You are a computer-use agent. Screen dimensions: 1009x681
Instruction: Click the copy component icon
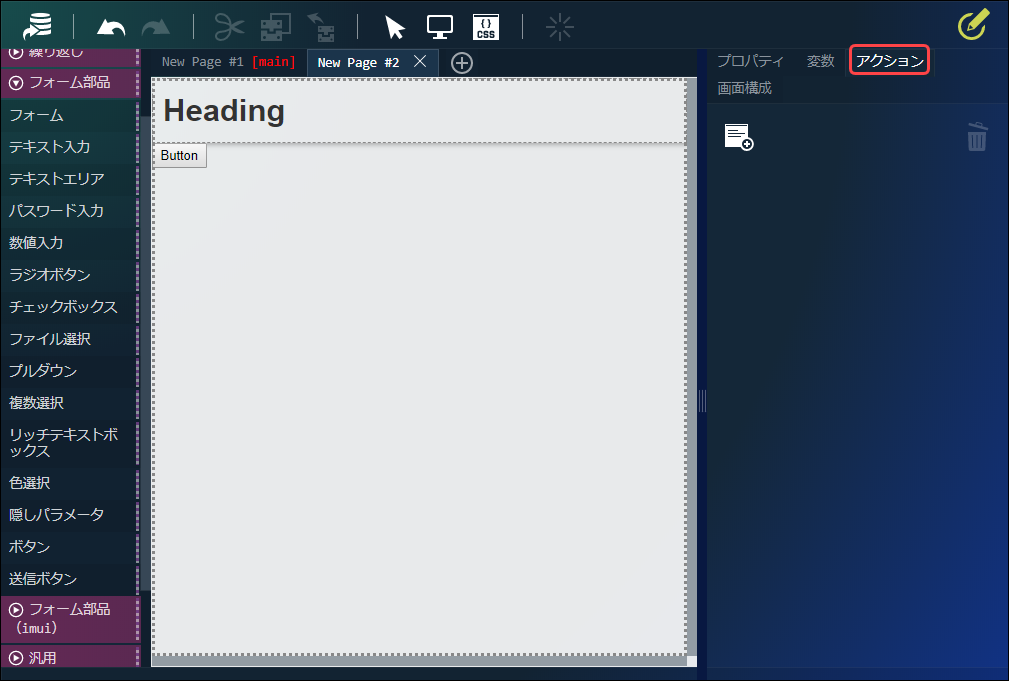click(275, 26)
